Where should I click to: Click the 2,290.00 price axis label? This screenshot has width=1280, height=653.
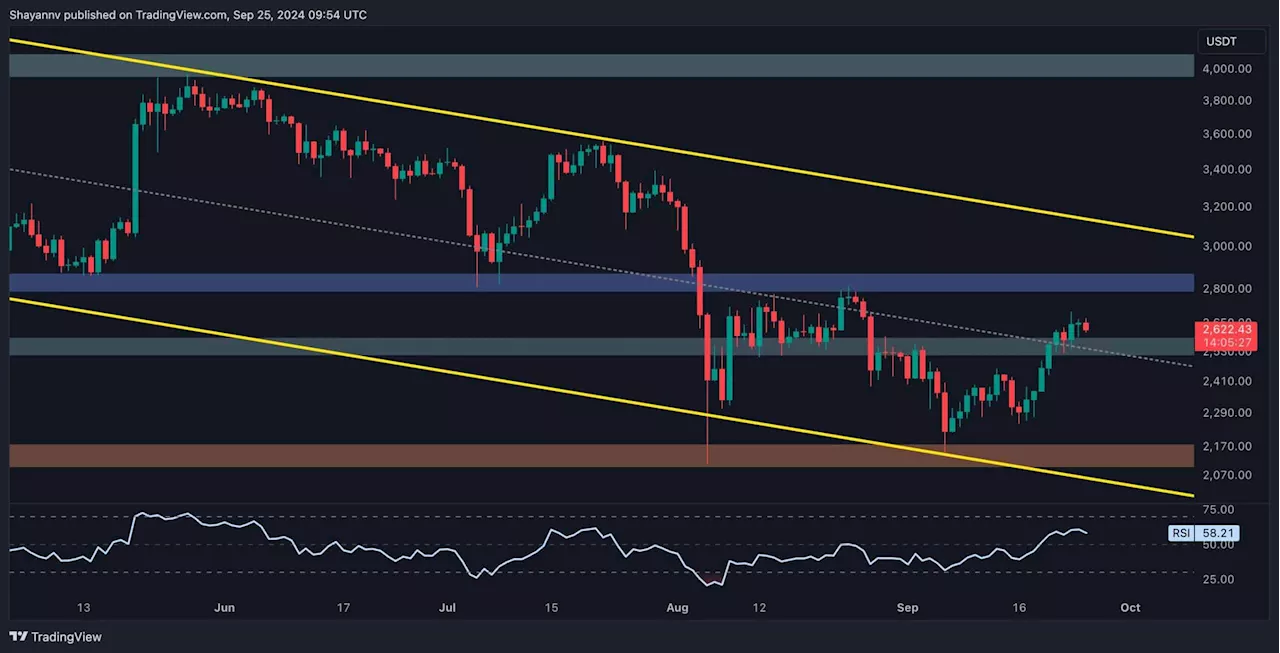click(x=1228, y=412)
